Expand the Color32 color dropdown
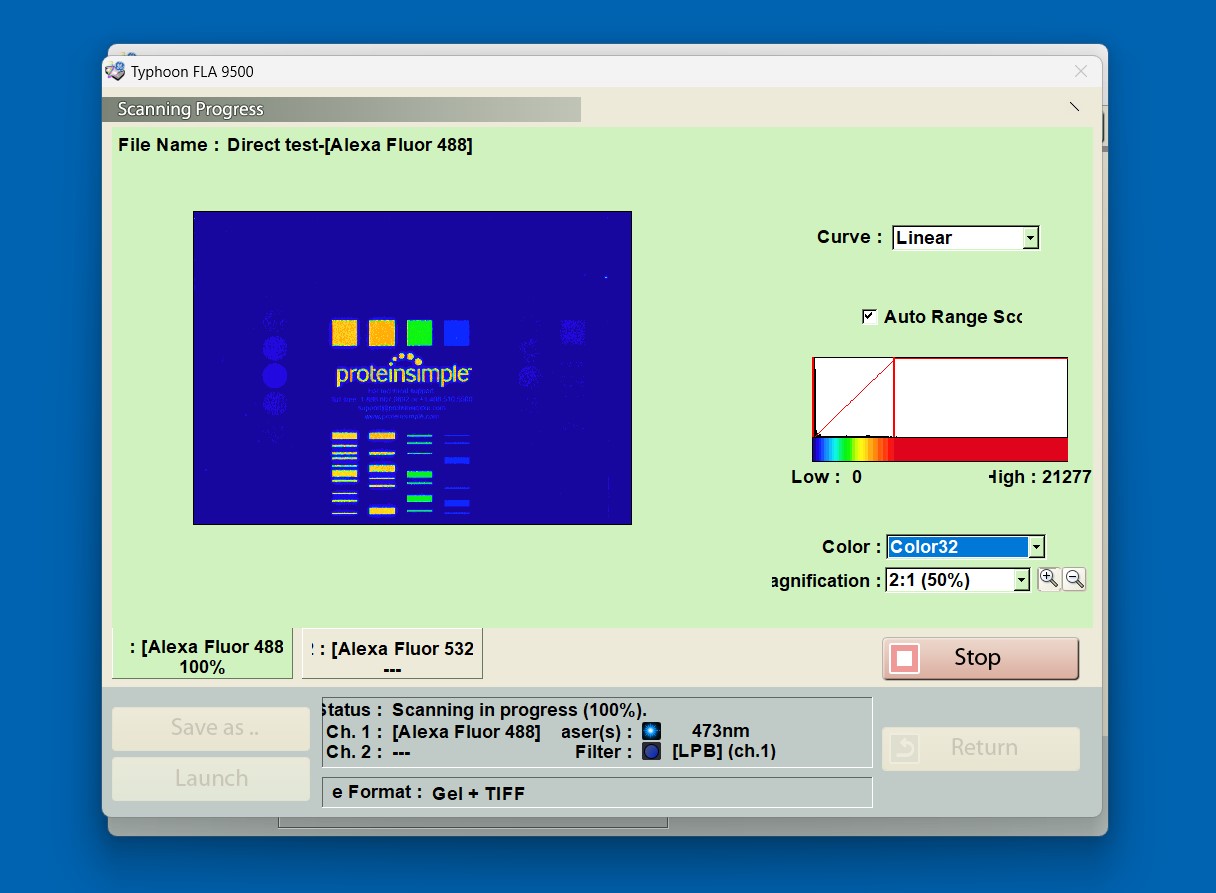This screenshot has height=893, width=1216. click(x=965, y=547)
